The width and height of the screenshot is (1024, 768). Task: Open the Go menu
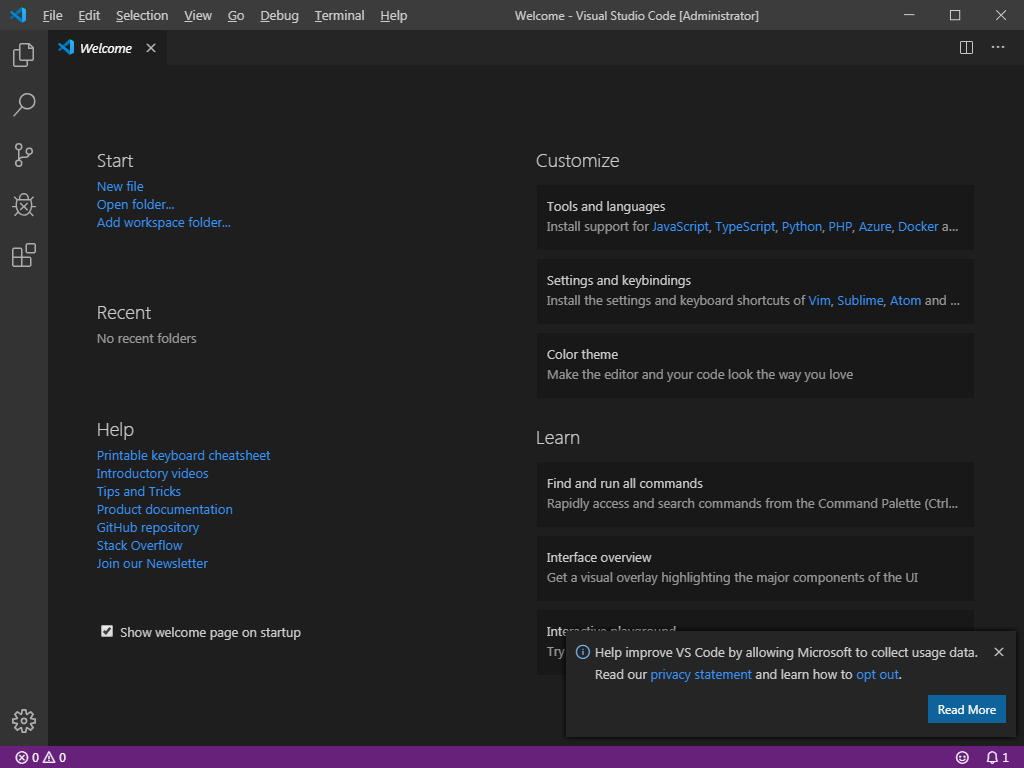236,15
